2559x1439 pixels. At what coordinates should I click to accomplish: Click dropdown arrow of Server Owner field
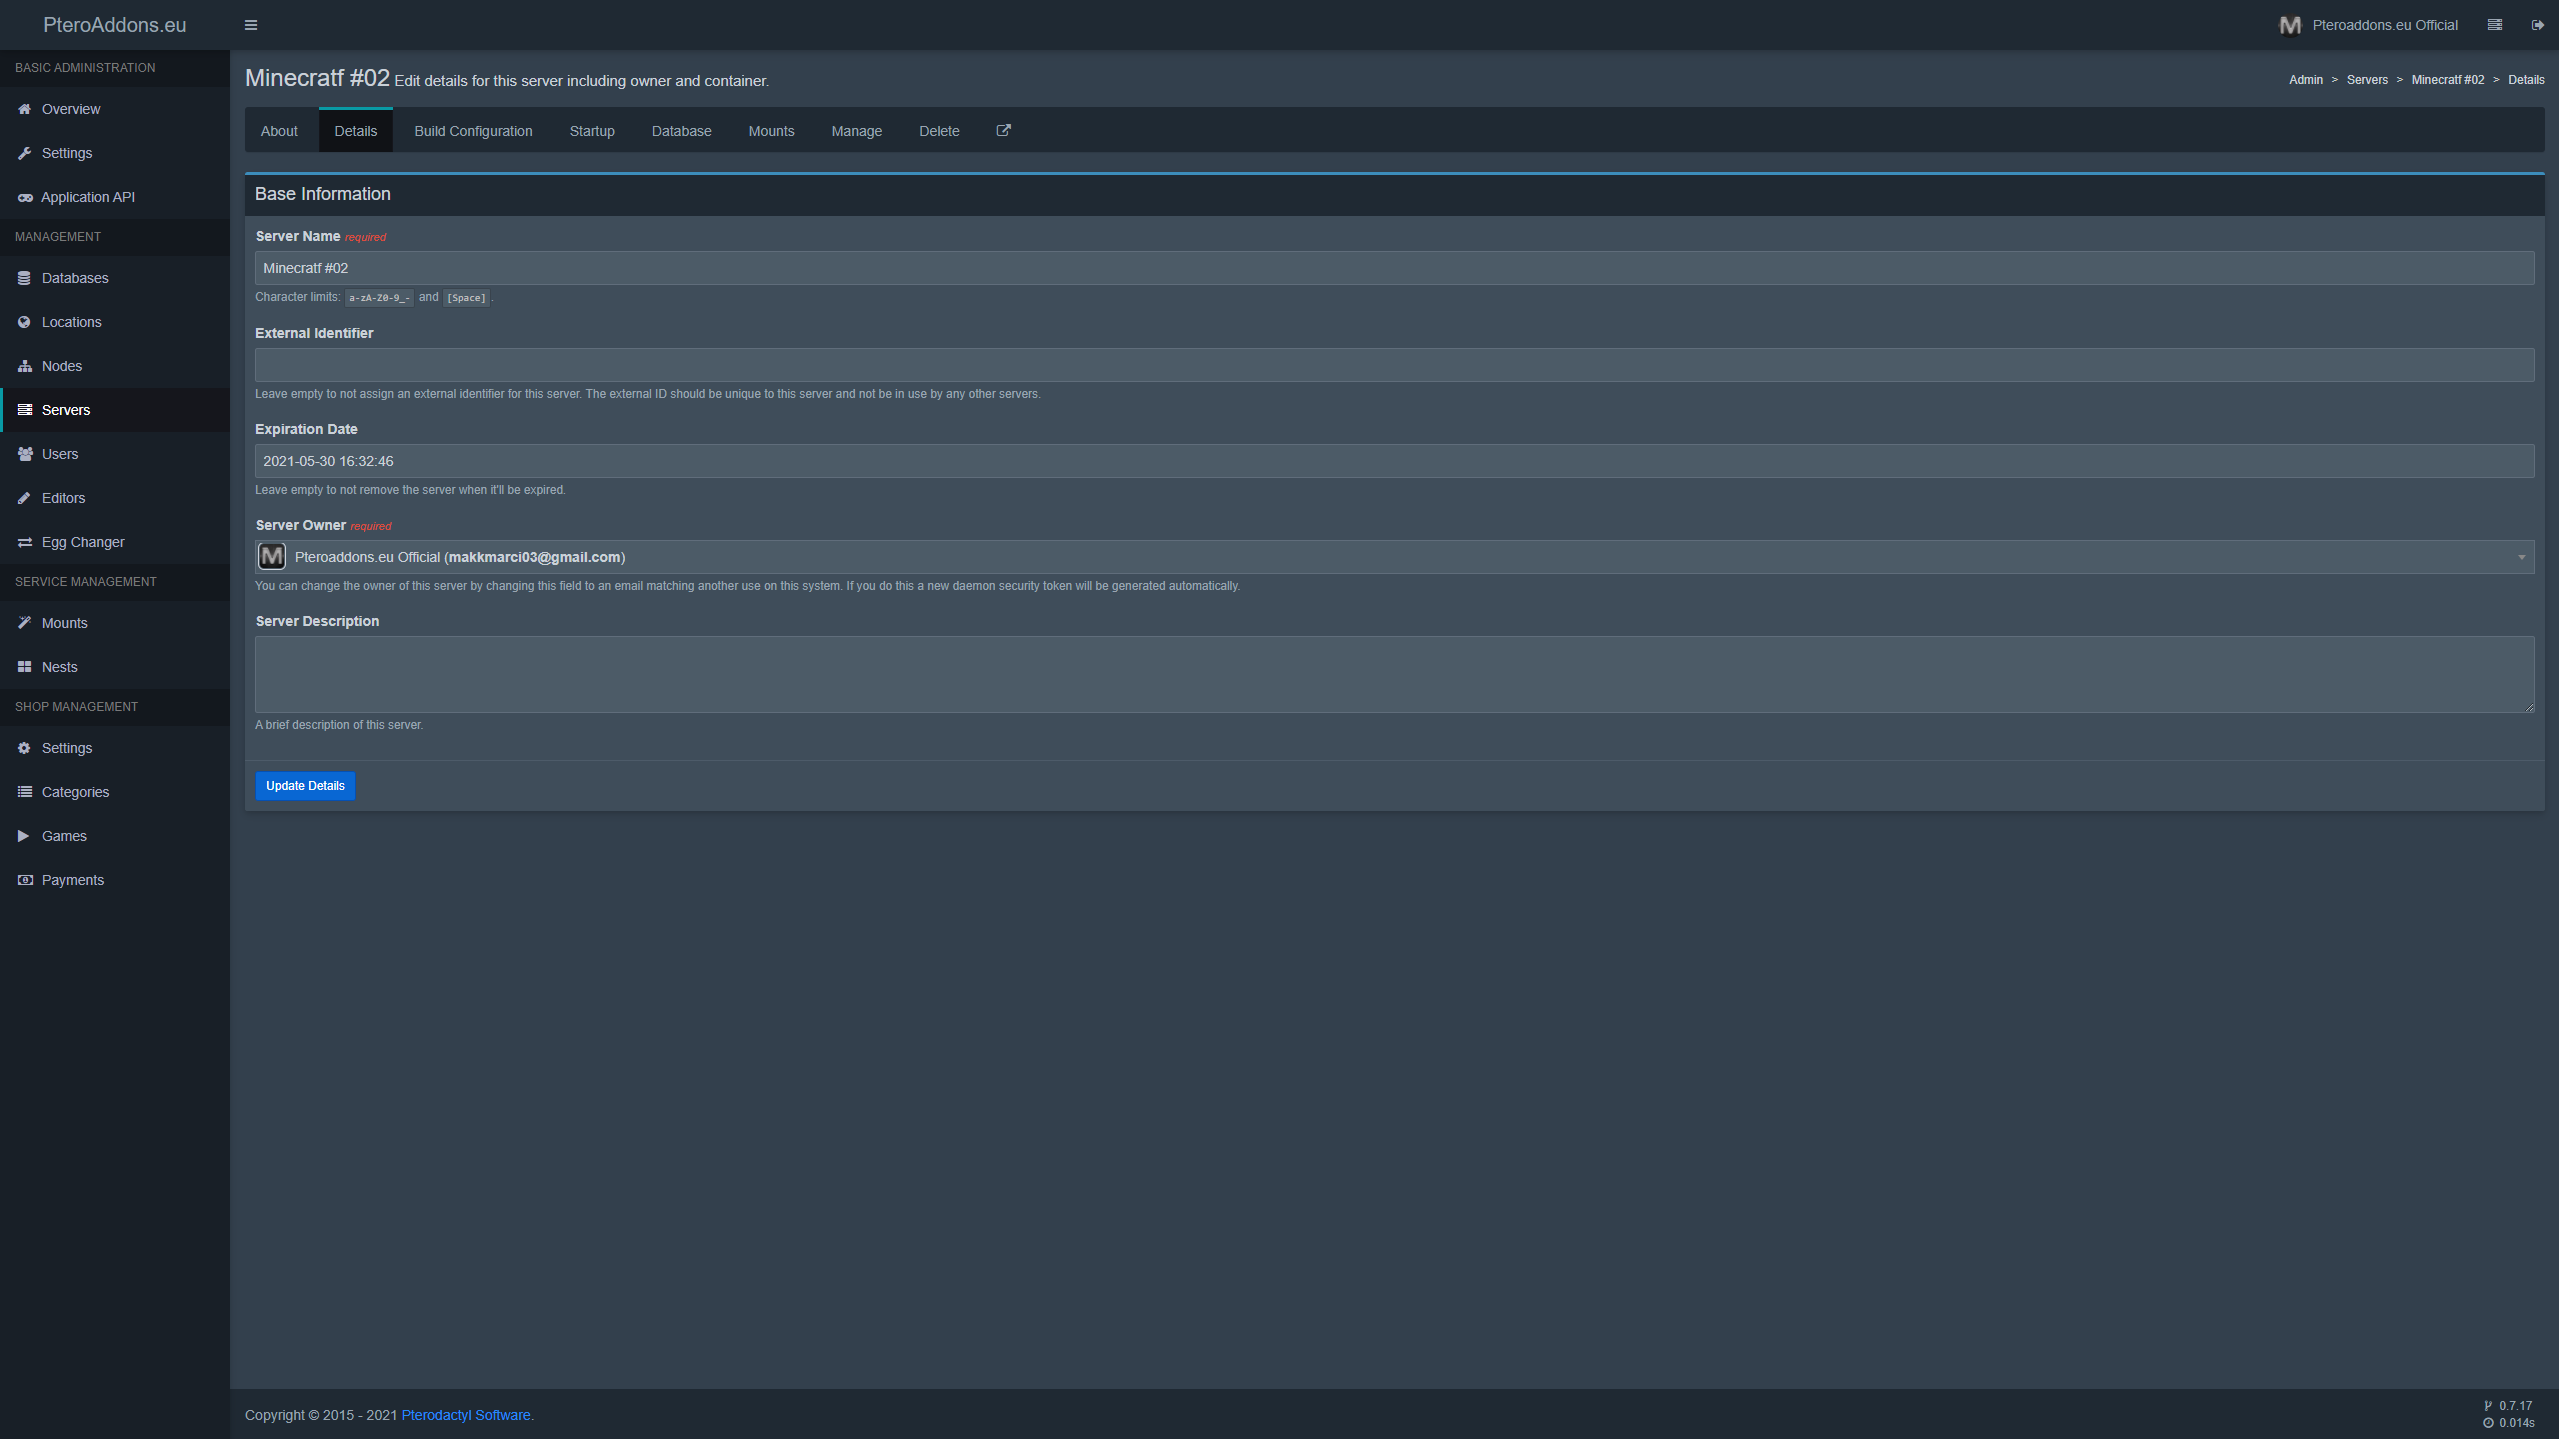[x=2521, y=557]
